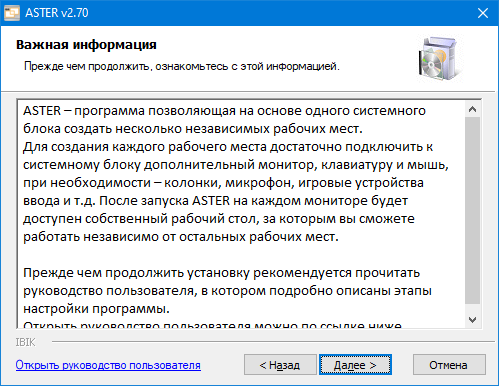Click the scroll up arrow in the info box
The width and height of the screenshot is (499, 386).
pyautogui.click(x=472, y=109)
